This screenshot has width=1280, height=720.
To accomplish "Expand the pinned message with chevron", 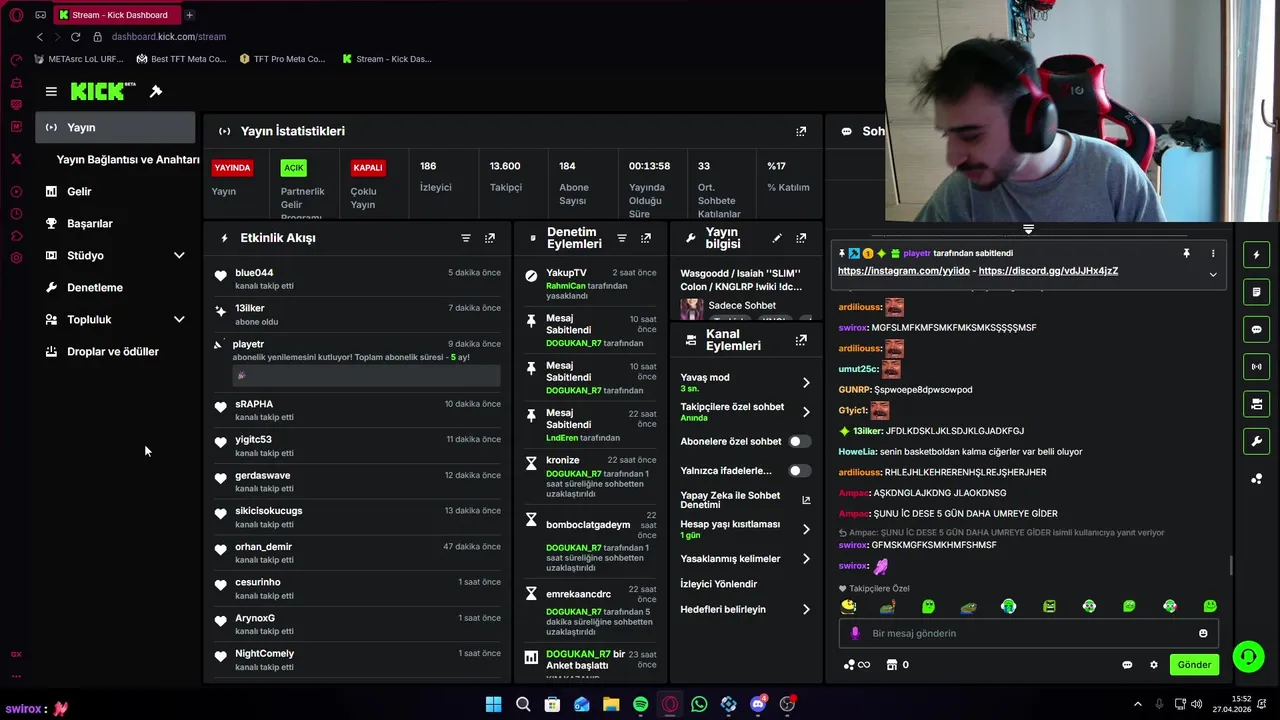I will click(1213, 274).
